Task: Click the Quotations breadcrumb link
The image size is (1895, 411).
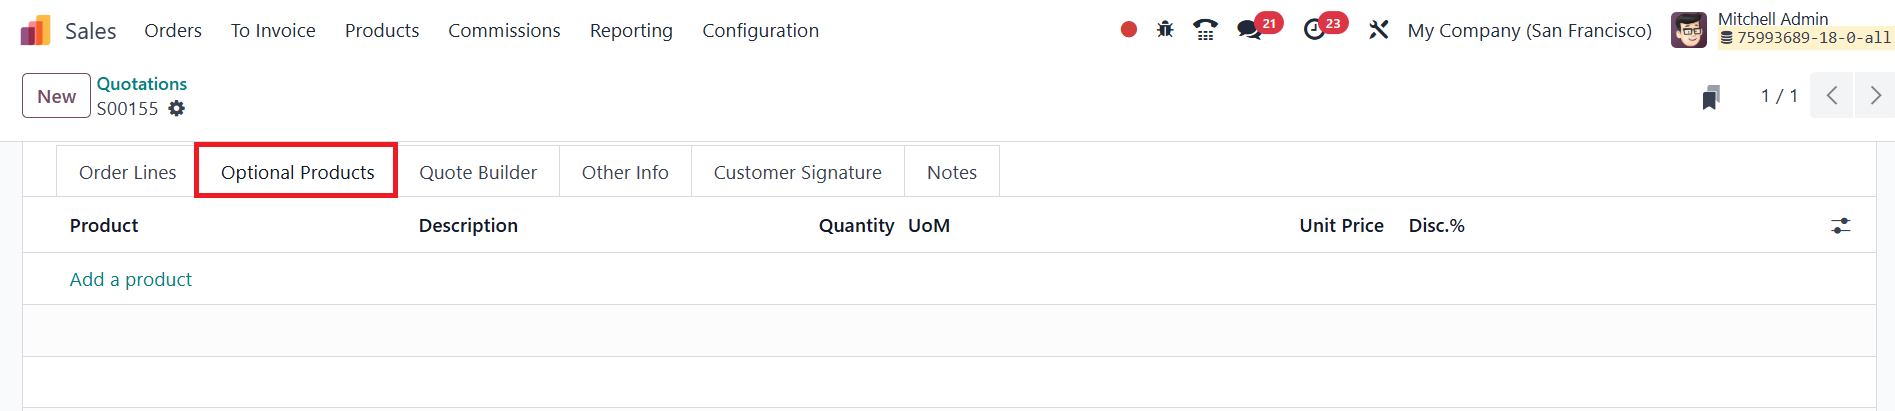Action: click(x=142, y=84)
